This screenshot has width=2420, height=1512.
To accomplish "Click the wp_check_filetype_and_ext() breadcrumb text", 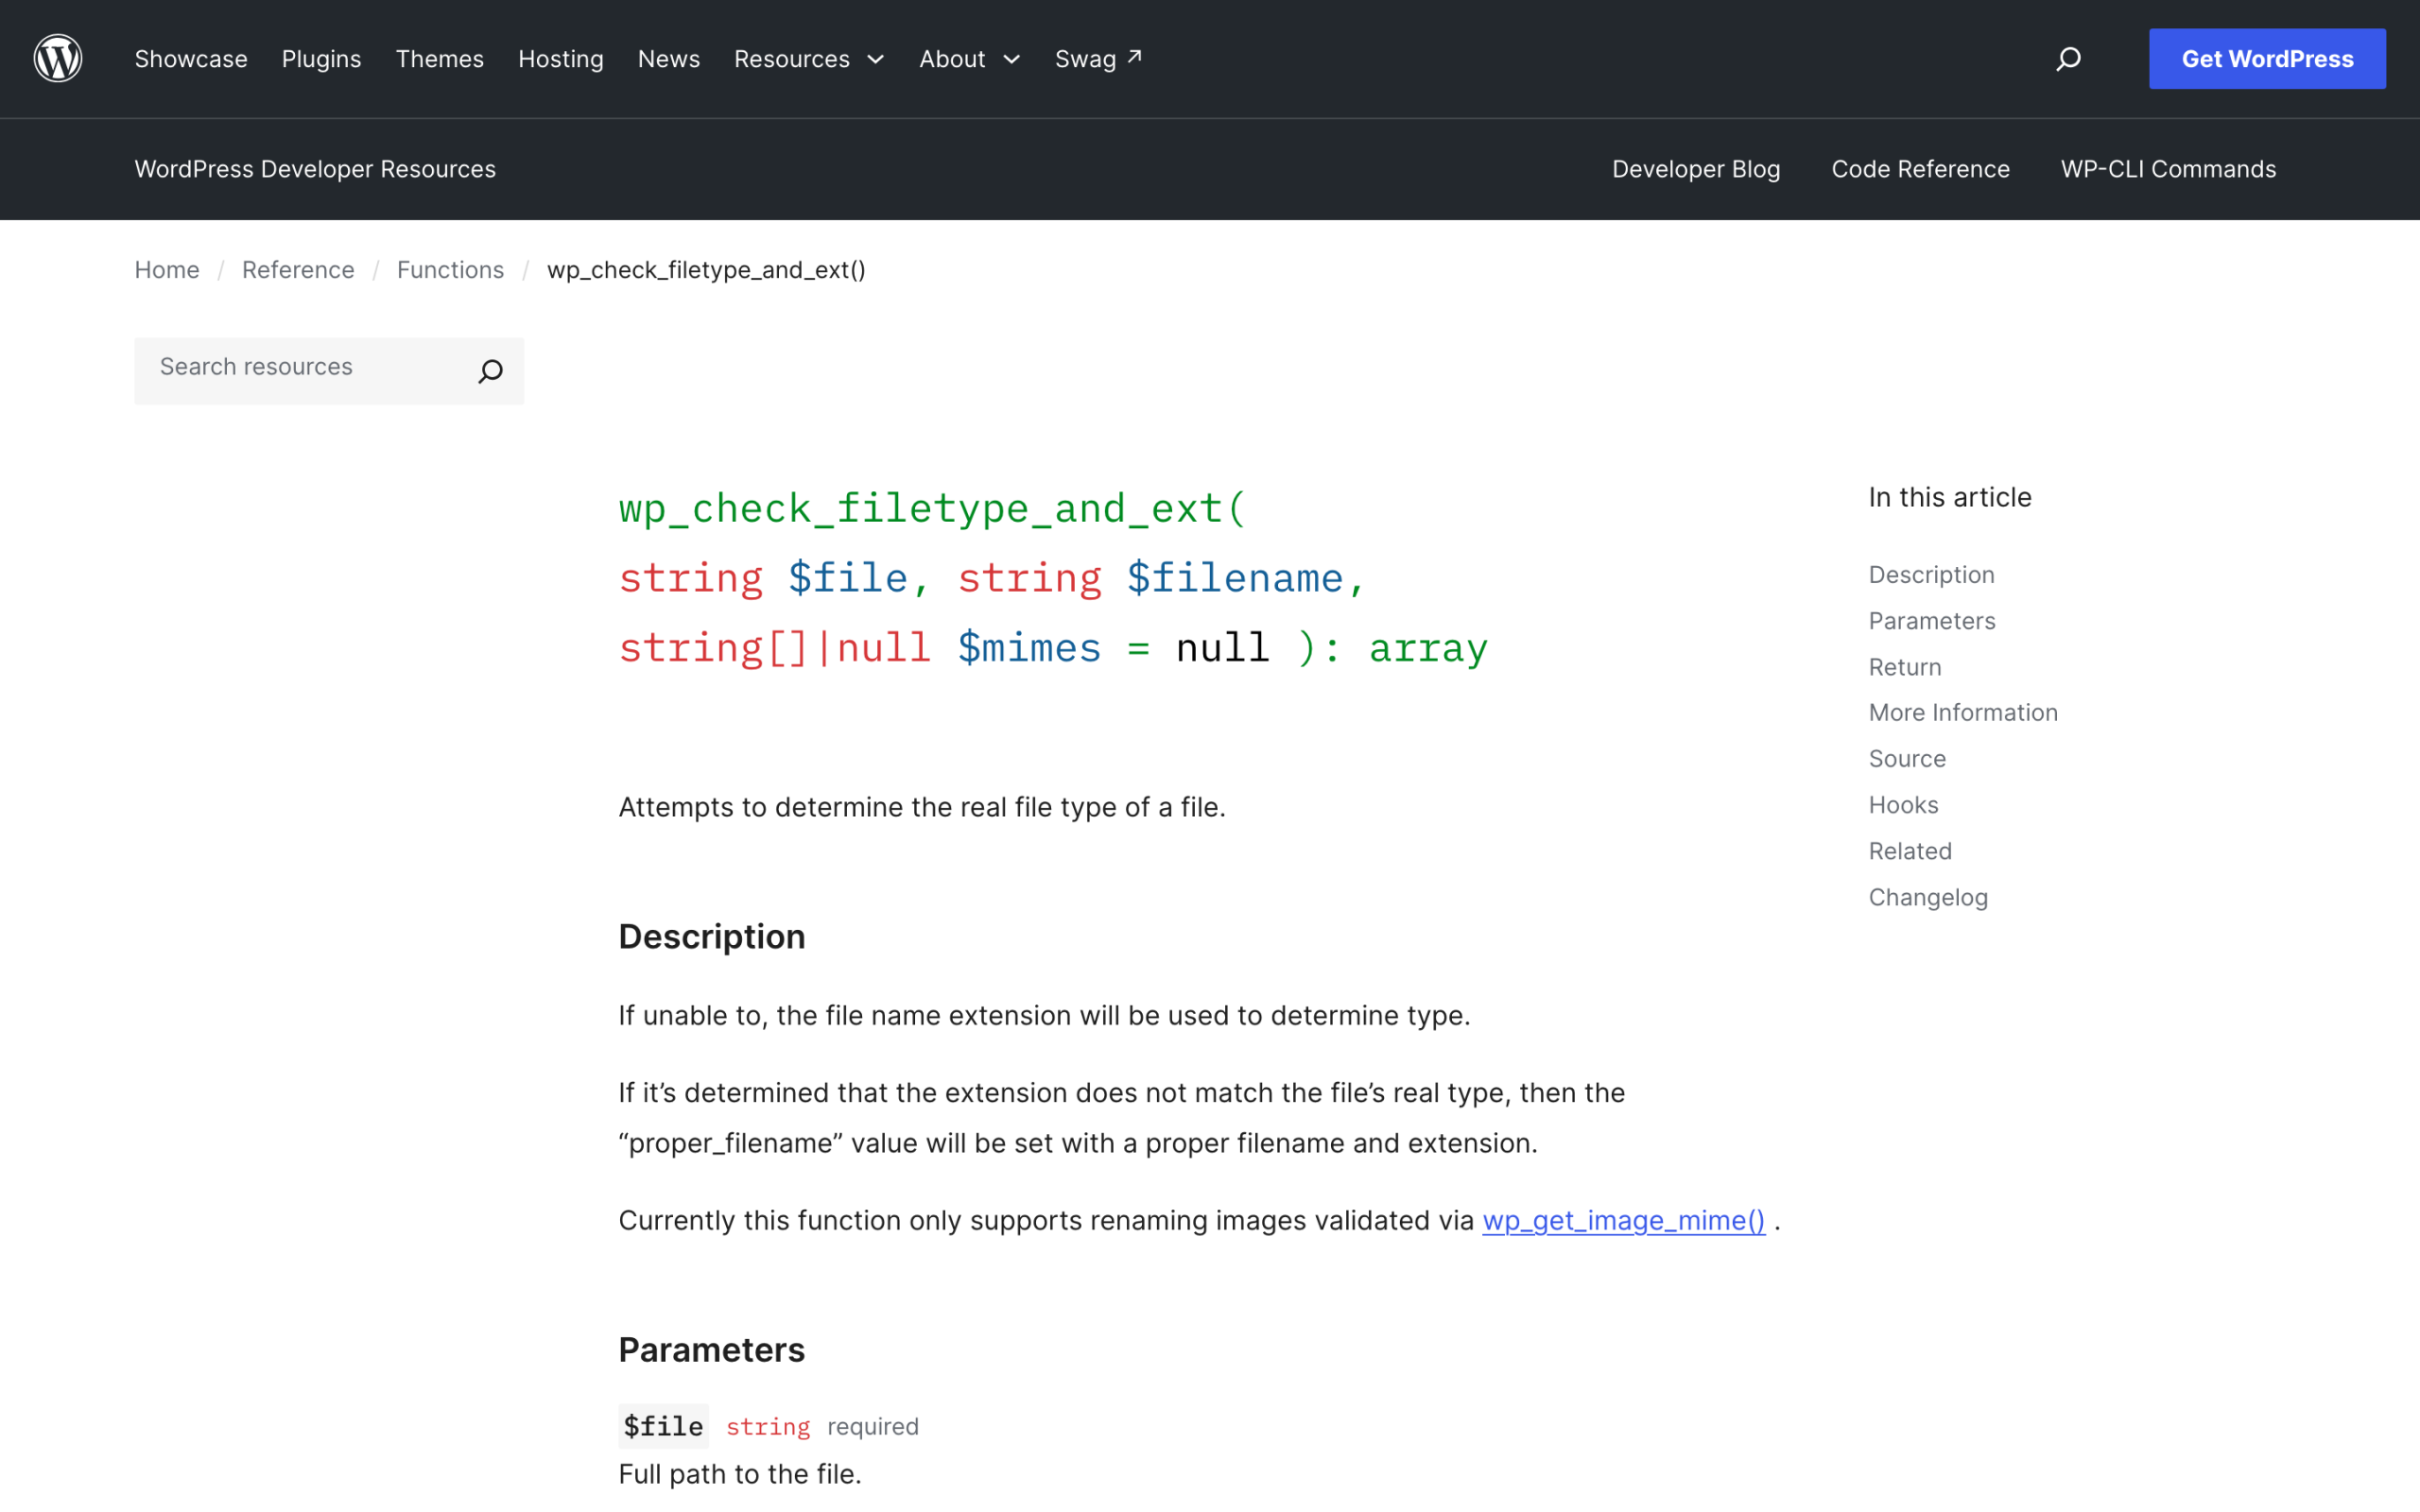I will 706,270.
